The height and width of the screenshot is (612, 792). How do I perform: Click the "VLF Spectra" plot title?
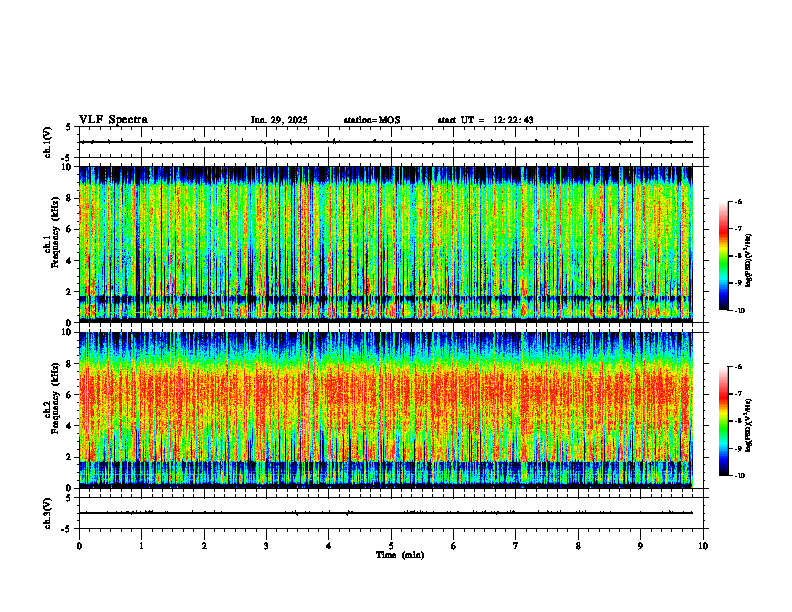tap(113, 120)
